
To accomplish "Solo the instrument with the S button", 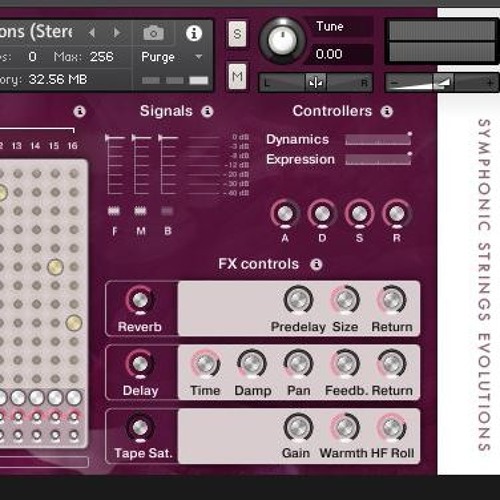I will point(237,34).
